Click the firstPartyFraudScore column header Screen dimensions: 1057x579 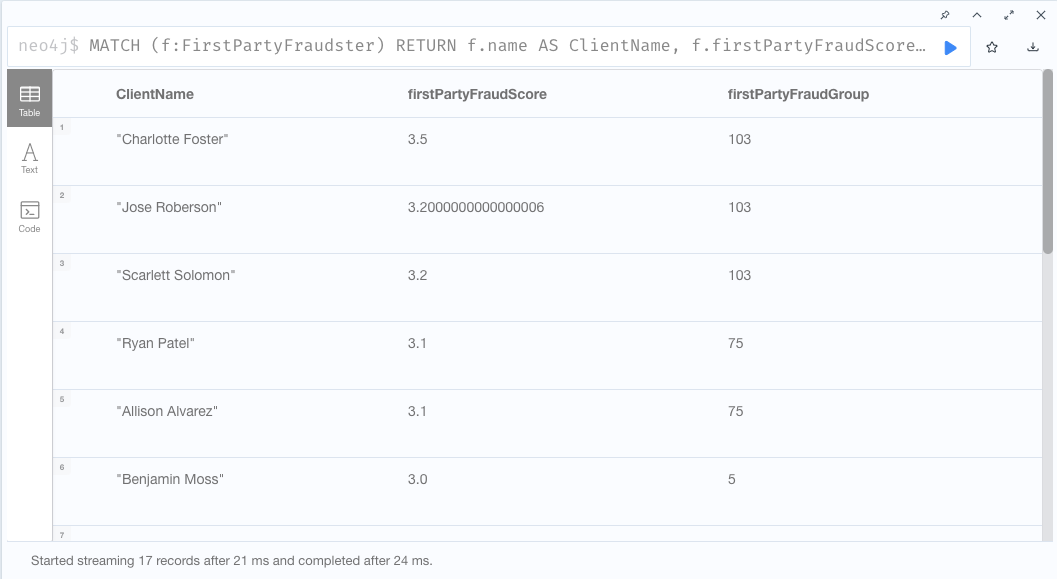click(477, 94)
